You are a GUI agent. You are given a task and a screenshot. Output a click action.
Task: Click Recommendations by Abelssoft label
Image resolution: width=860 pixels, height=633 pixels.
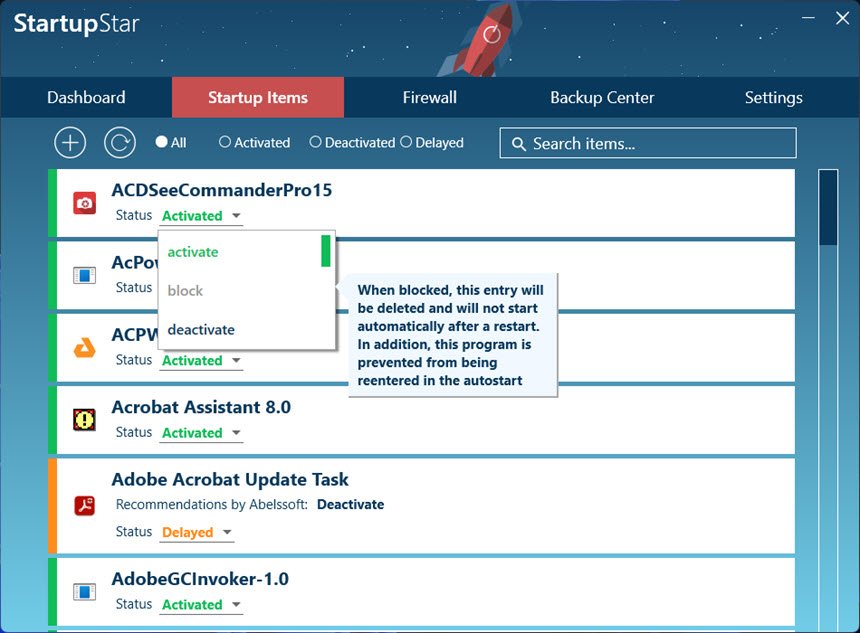pyautogui.click(x=212, y=504)
